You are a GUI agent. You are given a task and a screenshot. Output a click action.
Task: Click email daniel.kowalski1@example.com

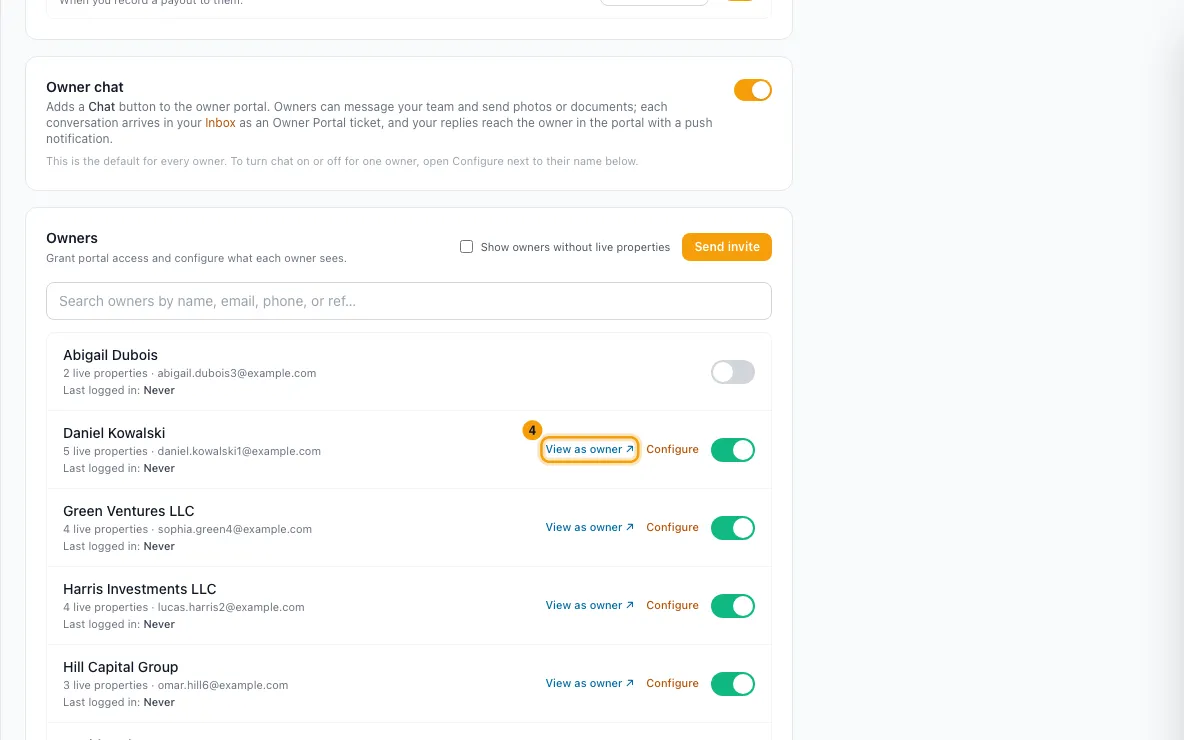pos(239,451)
